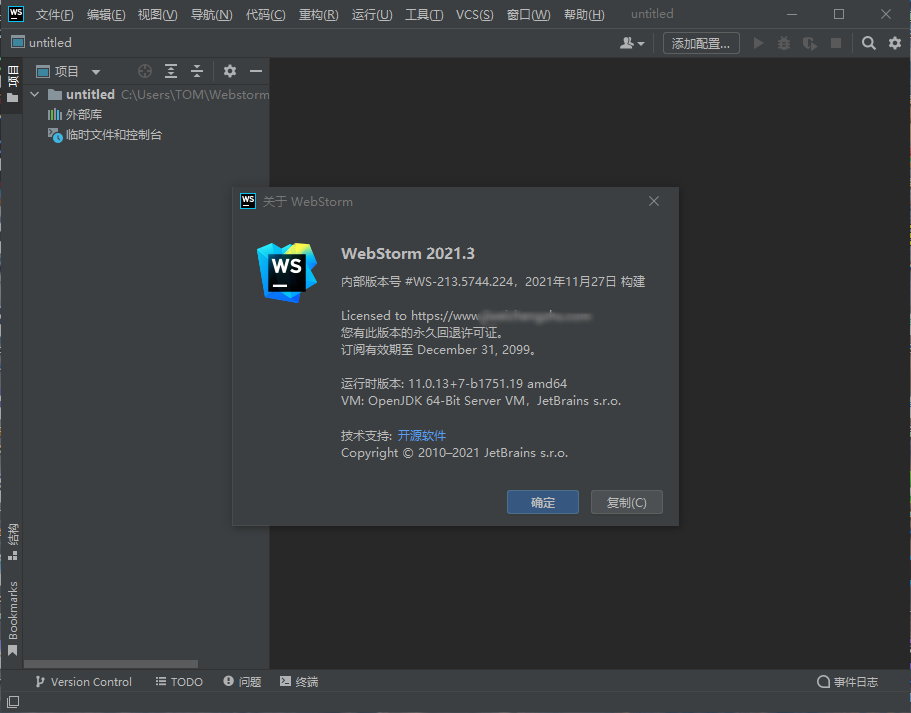Click the Licensed to https://www line
Image resolution: width=911 pixels, height=713 pixels.
(466, 316)
